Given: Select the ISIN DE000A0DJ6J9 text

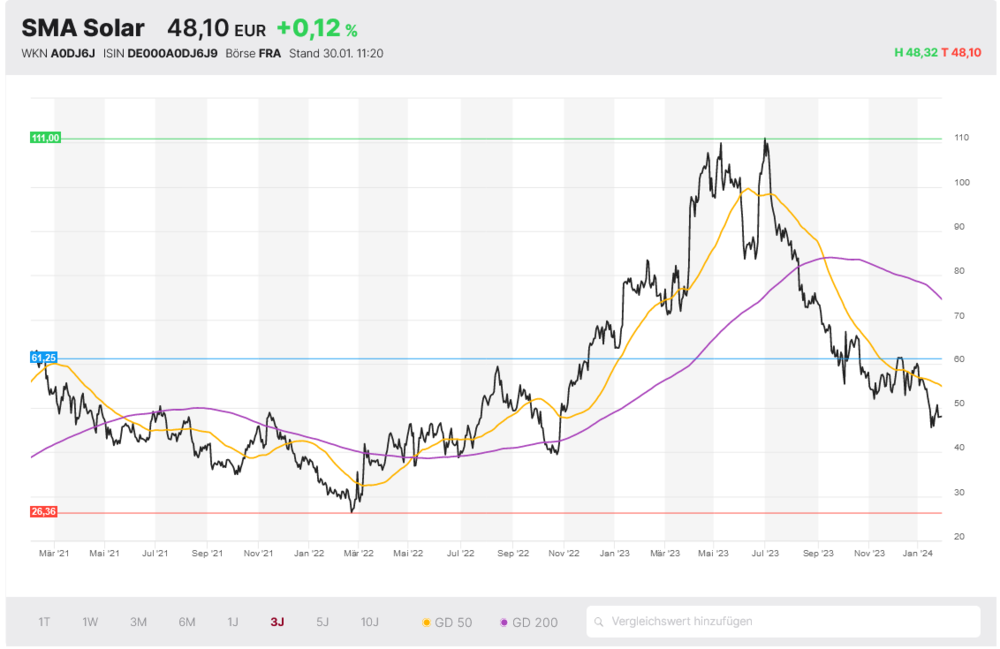Looking at the screenshot, I should [x=160, y=54].
